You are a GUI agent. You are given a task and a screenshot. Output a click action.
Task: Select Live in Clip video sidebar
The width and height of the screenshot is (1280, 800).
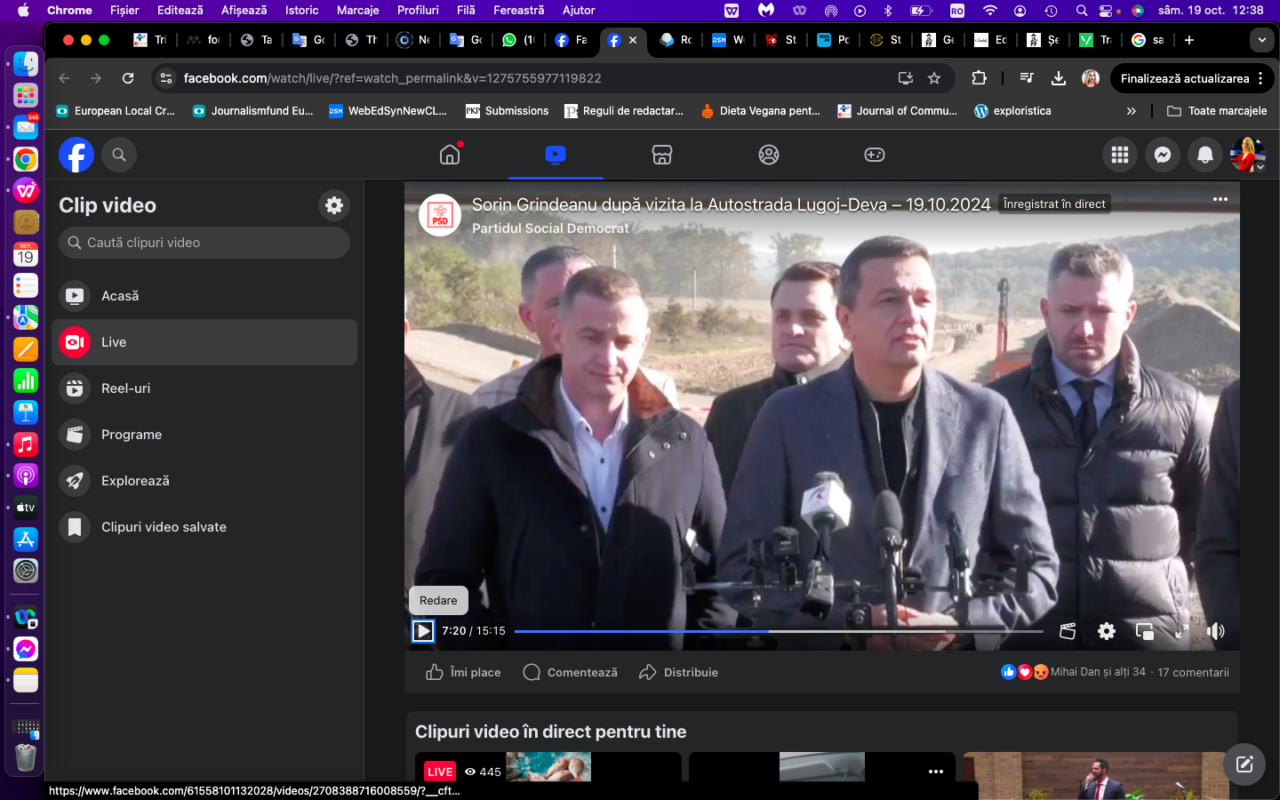(x=204, y=342)
